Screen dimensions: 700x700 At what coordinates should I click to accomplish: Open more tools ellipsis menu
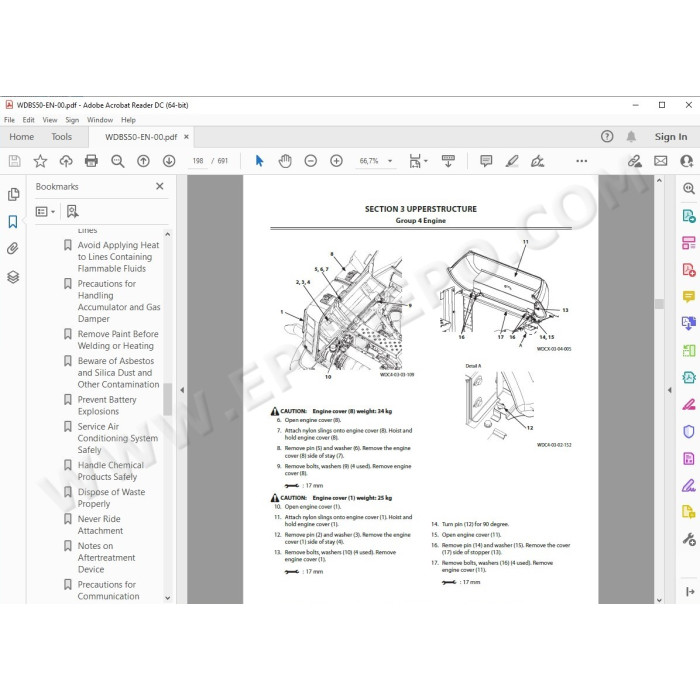click(x=581, y=161)
